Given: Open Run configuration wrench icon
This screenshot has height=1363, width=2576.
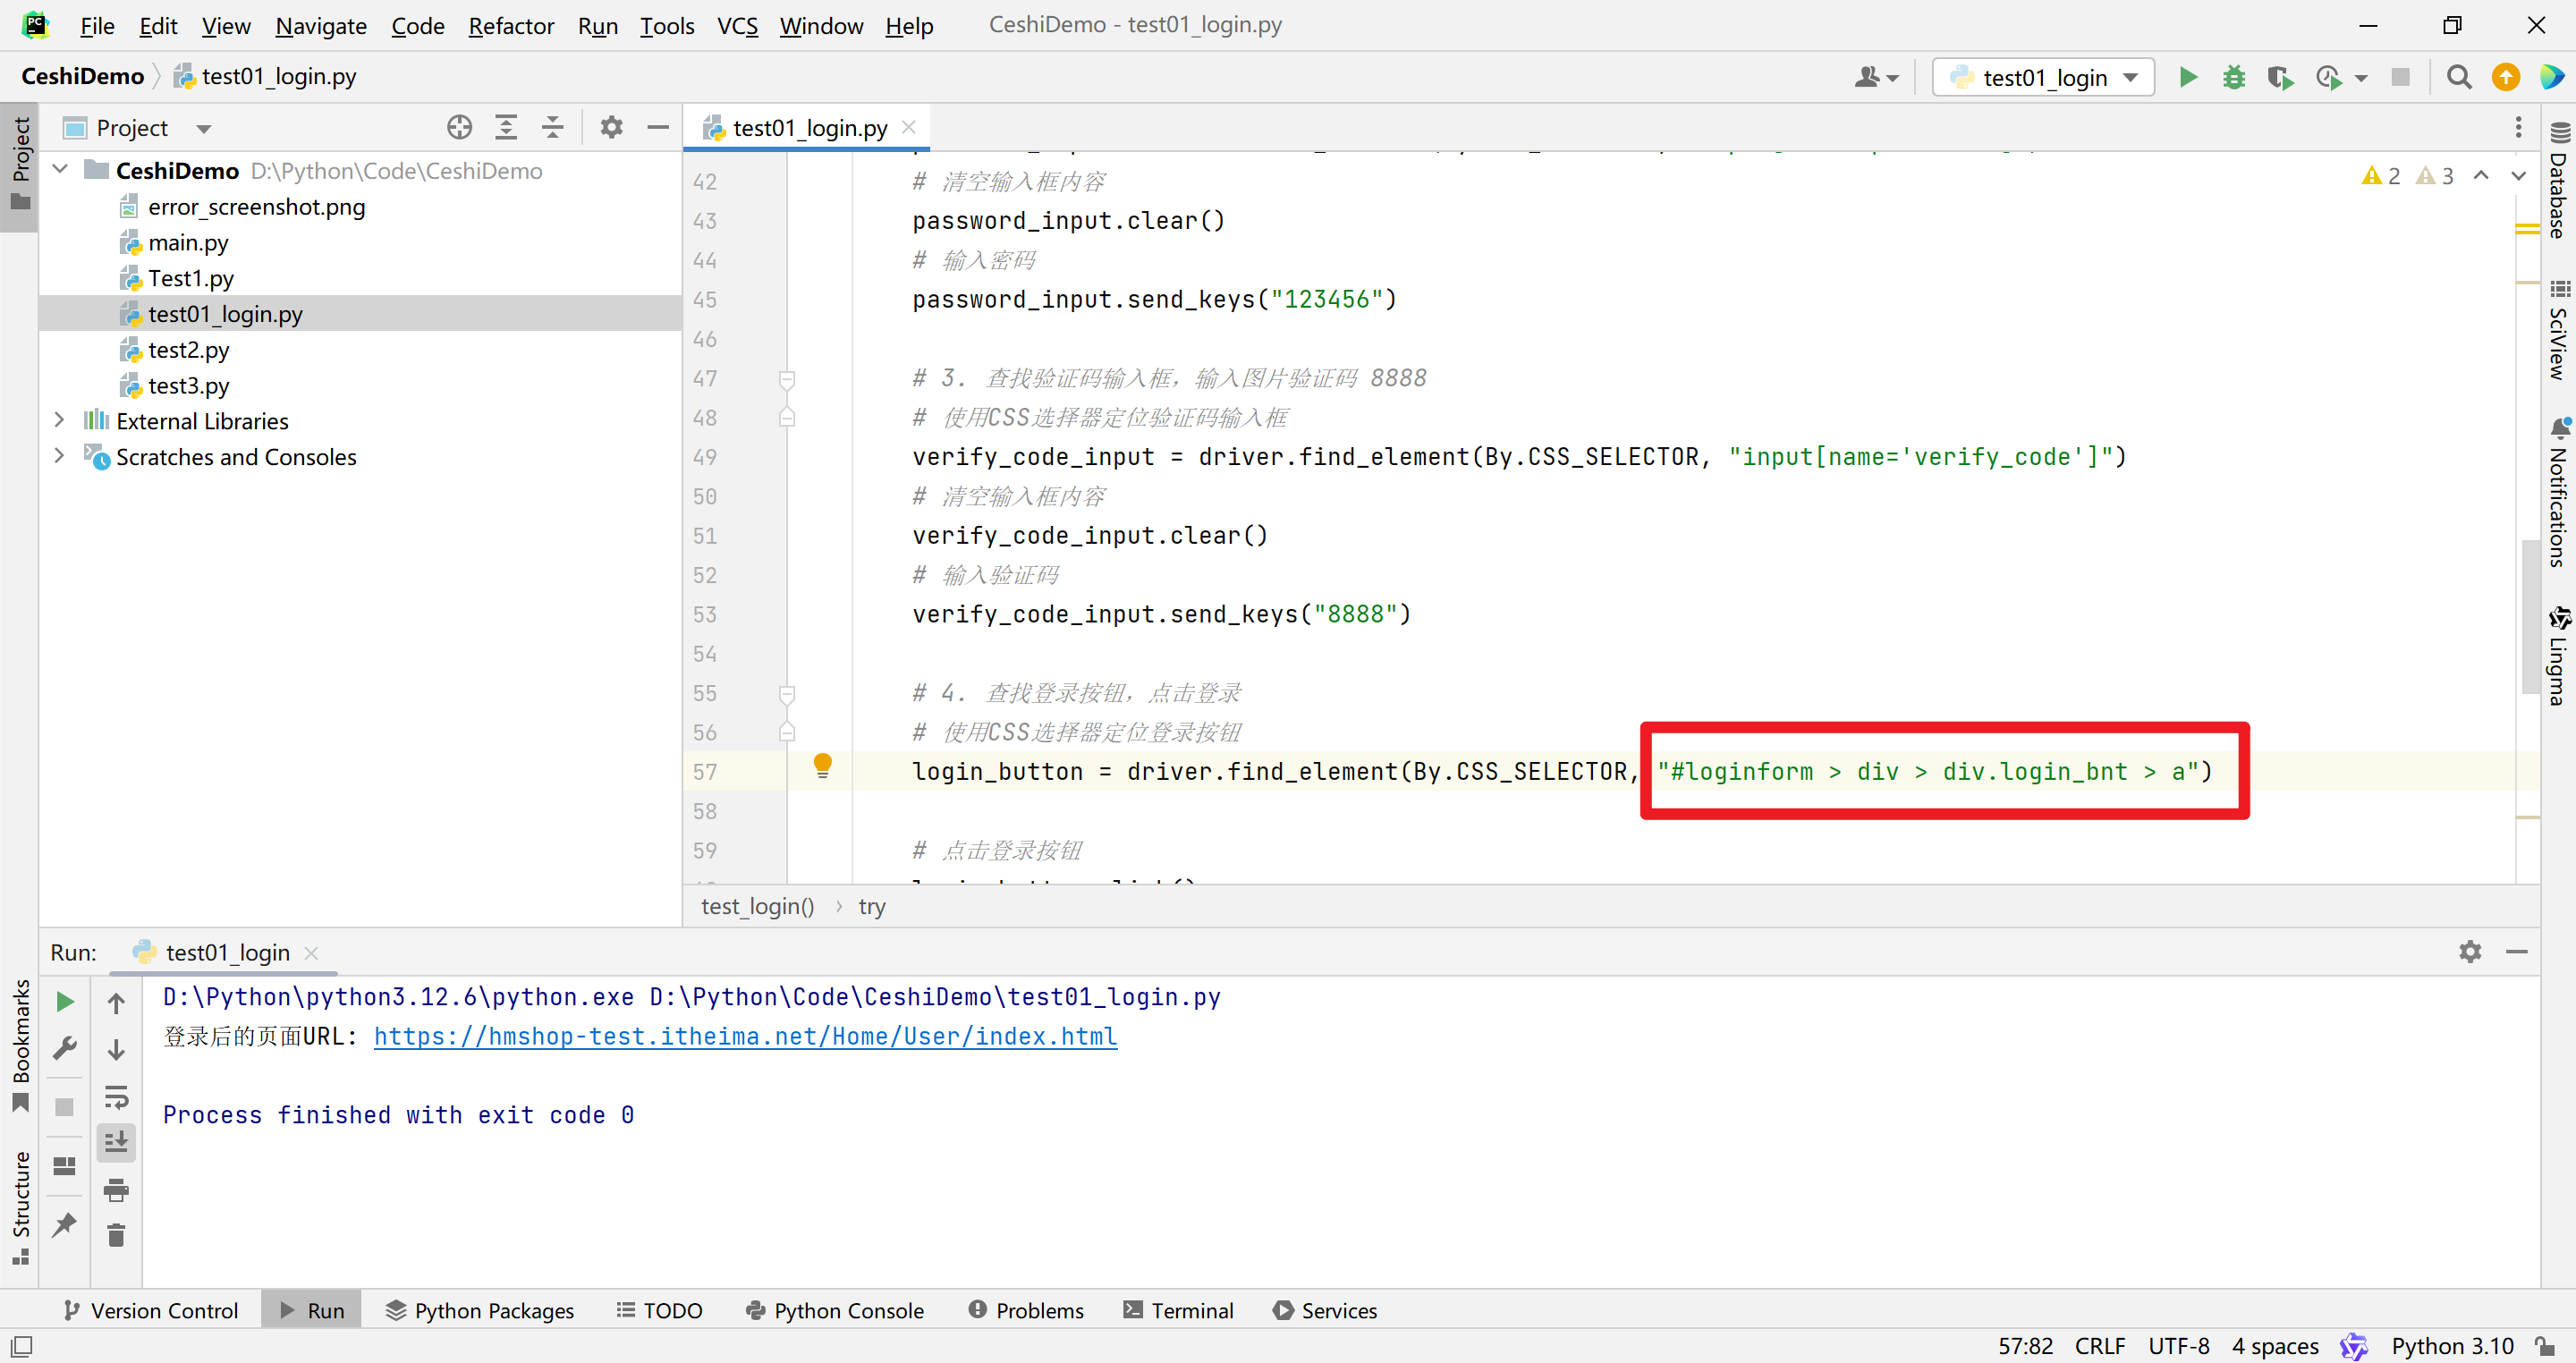Looking at the screenshot, I should 65,1048.
